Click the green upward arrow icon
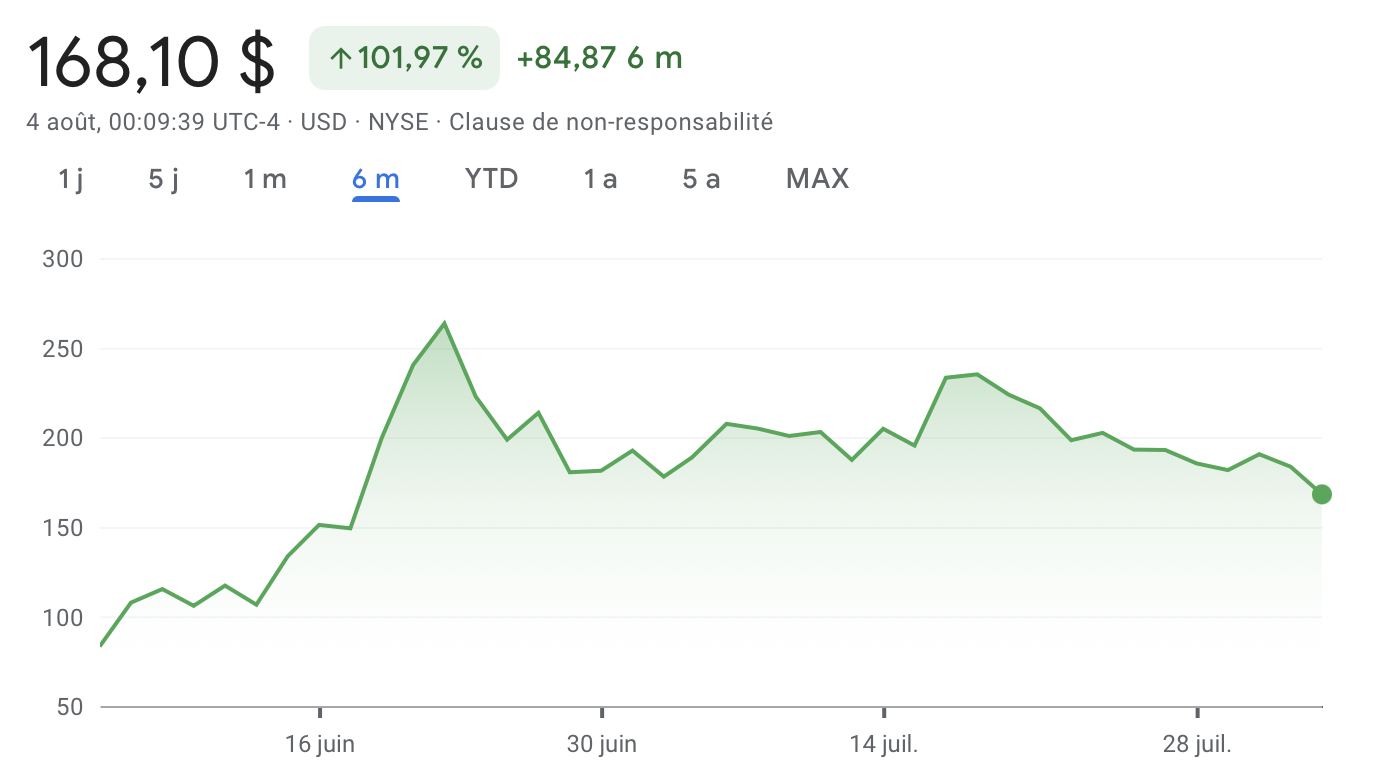This screenshot has height=784, width=1380. (341, 59)
